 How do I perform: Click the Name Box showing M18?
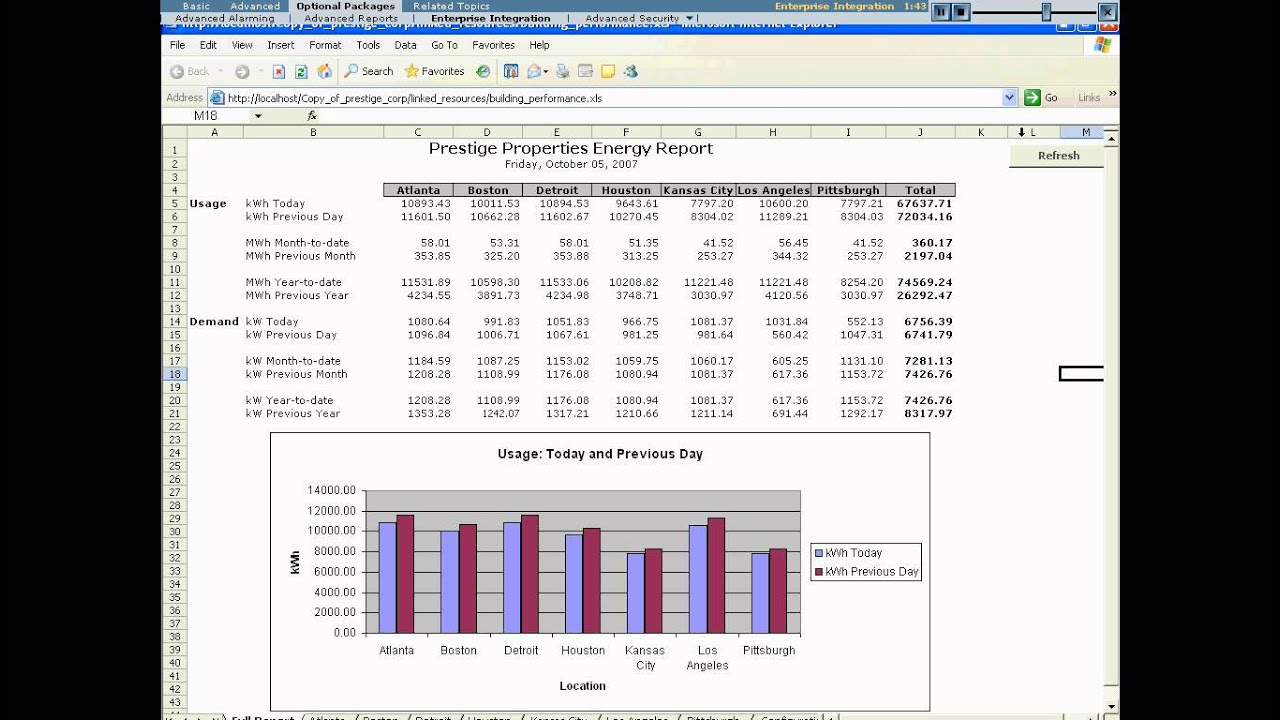tap(205, 116)
